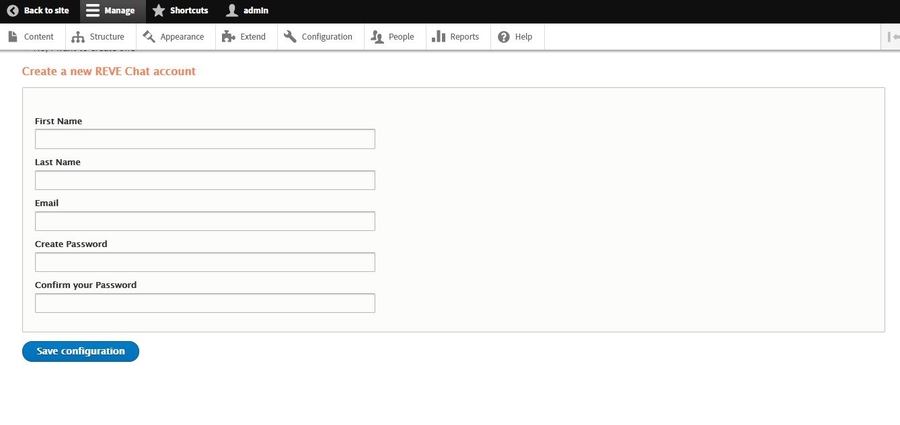Open the Help page
Viewport: 900px width, 425px height.
[x=515, y=37]
